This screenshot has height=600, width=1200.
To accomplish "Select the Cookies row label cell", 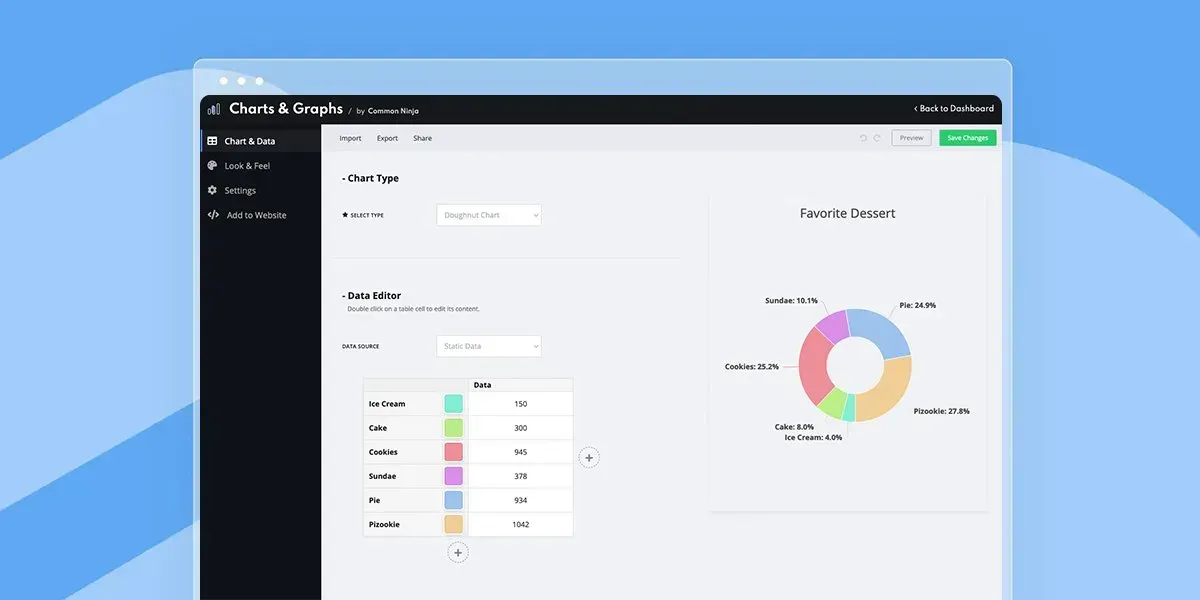I will 403,452.
